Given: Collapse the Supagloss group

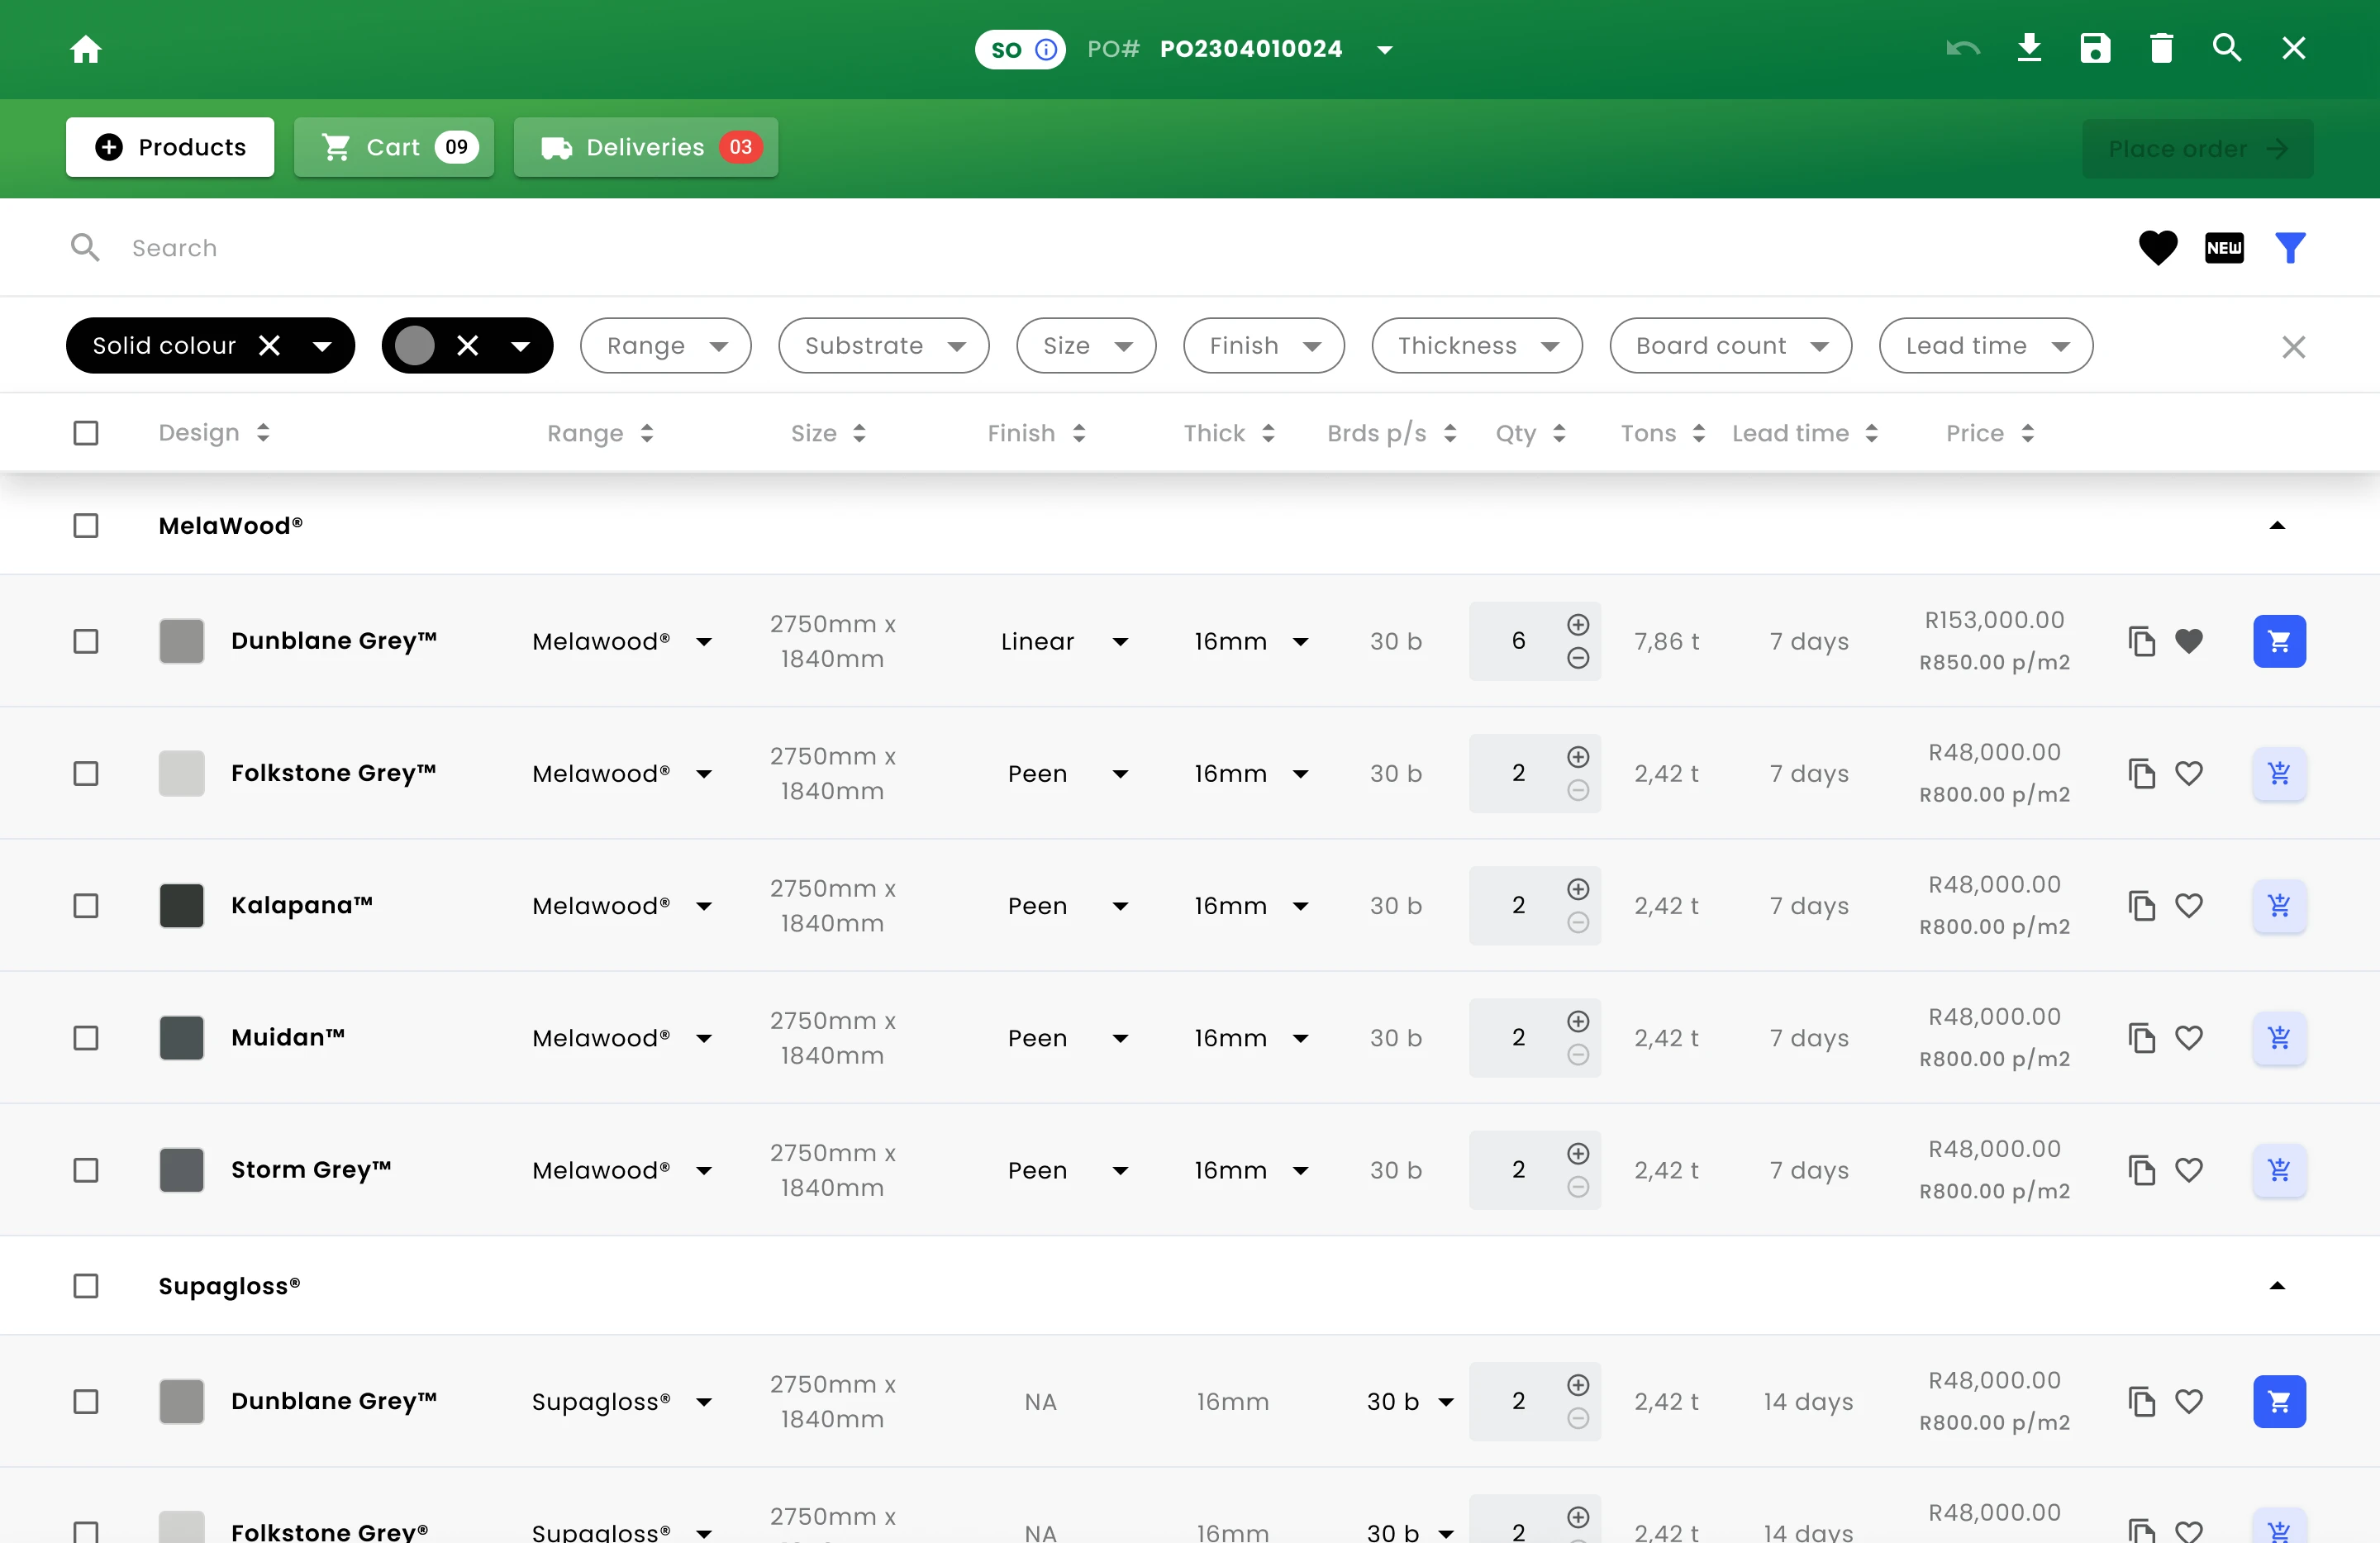Looking at the screenshot, I should point(2277,1286).
